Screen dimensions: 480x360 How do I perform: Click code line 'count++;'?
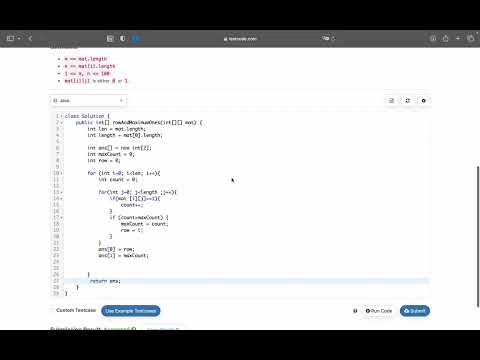click(x=132, y=205)
